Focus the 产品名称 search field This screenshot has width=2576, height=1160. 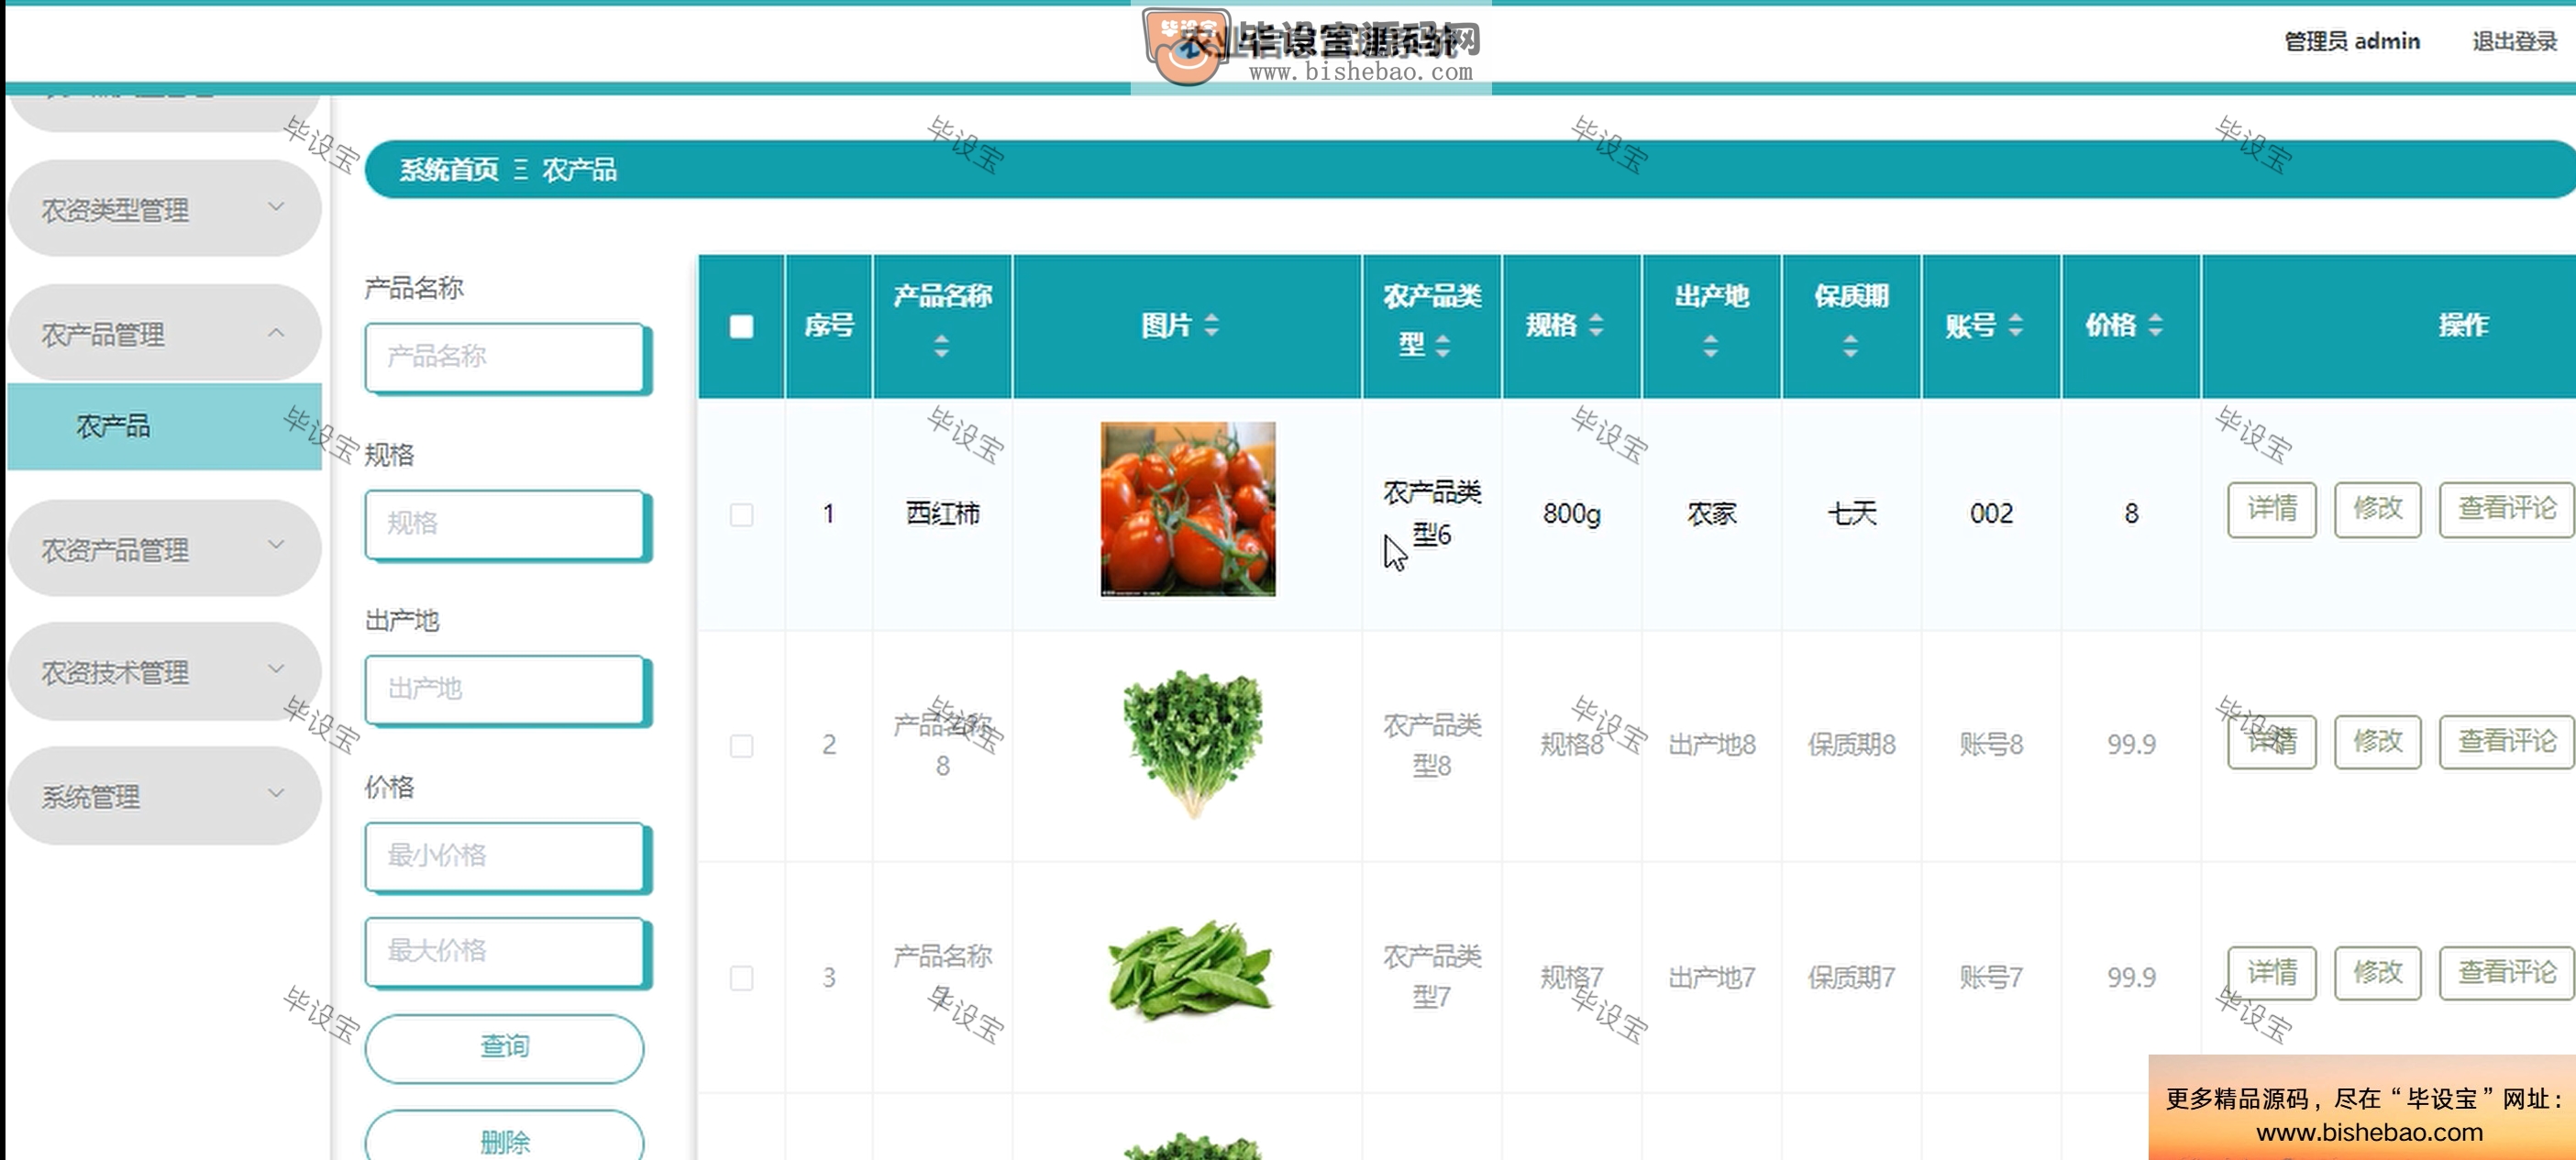click(x=506, y=357)
